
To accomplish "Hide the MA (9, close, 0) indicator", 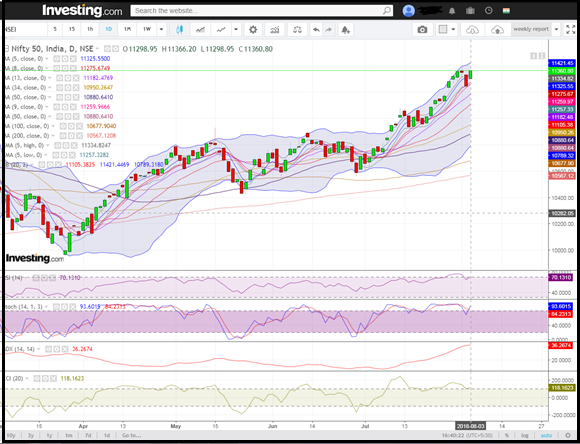I will click(57, 107).
